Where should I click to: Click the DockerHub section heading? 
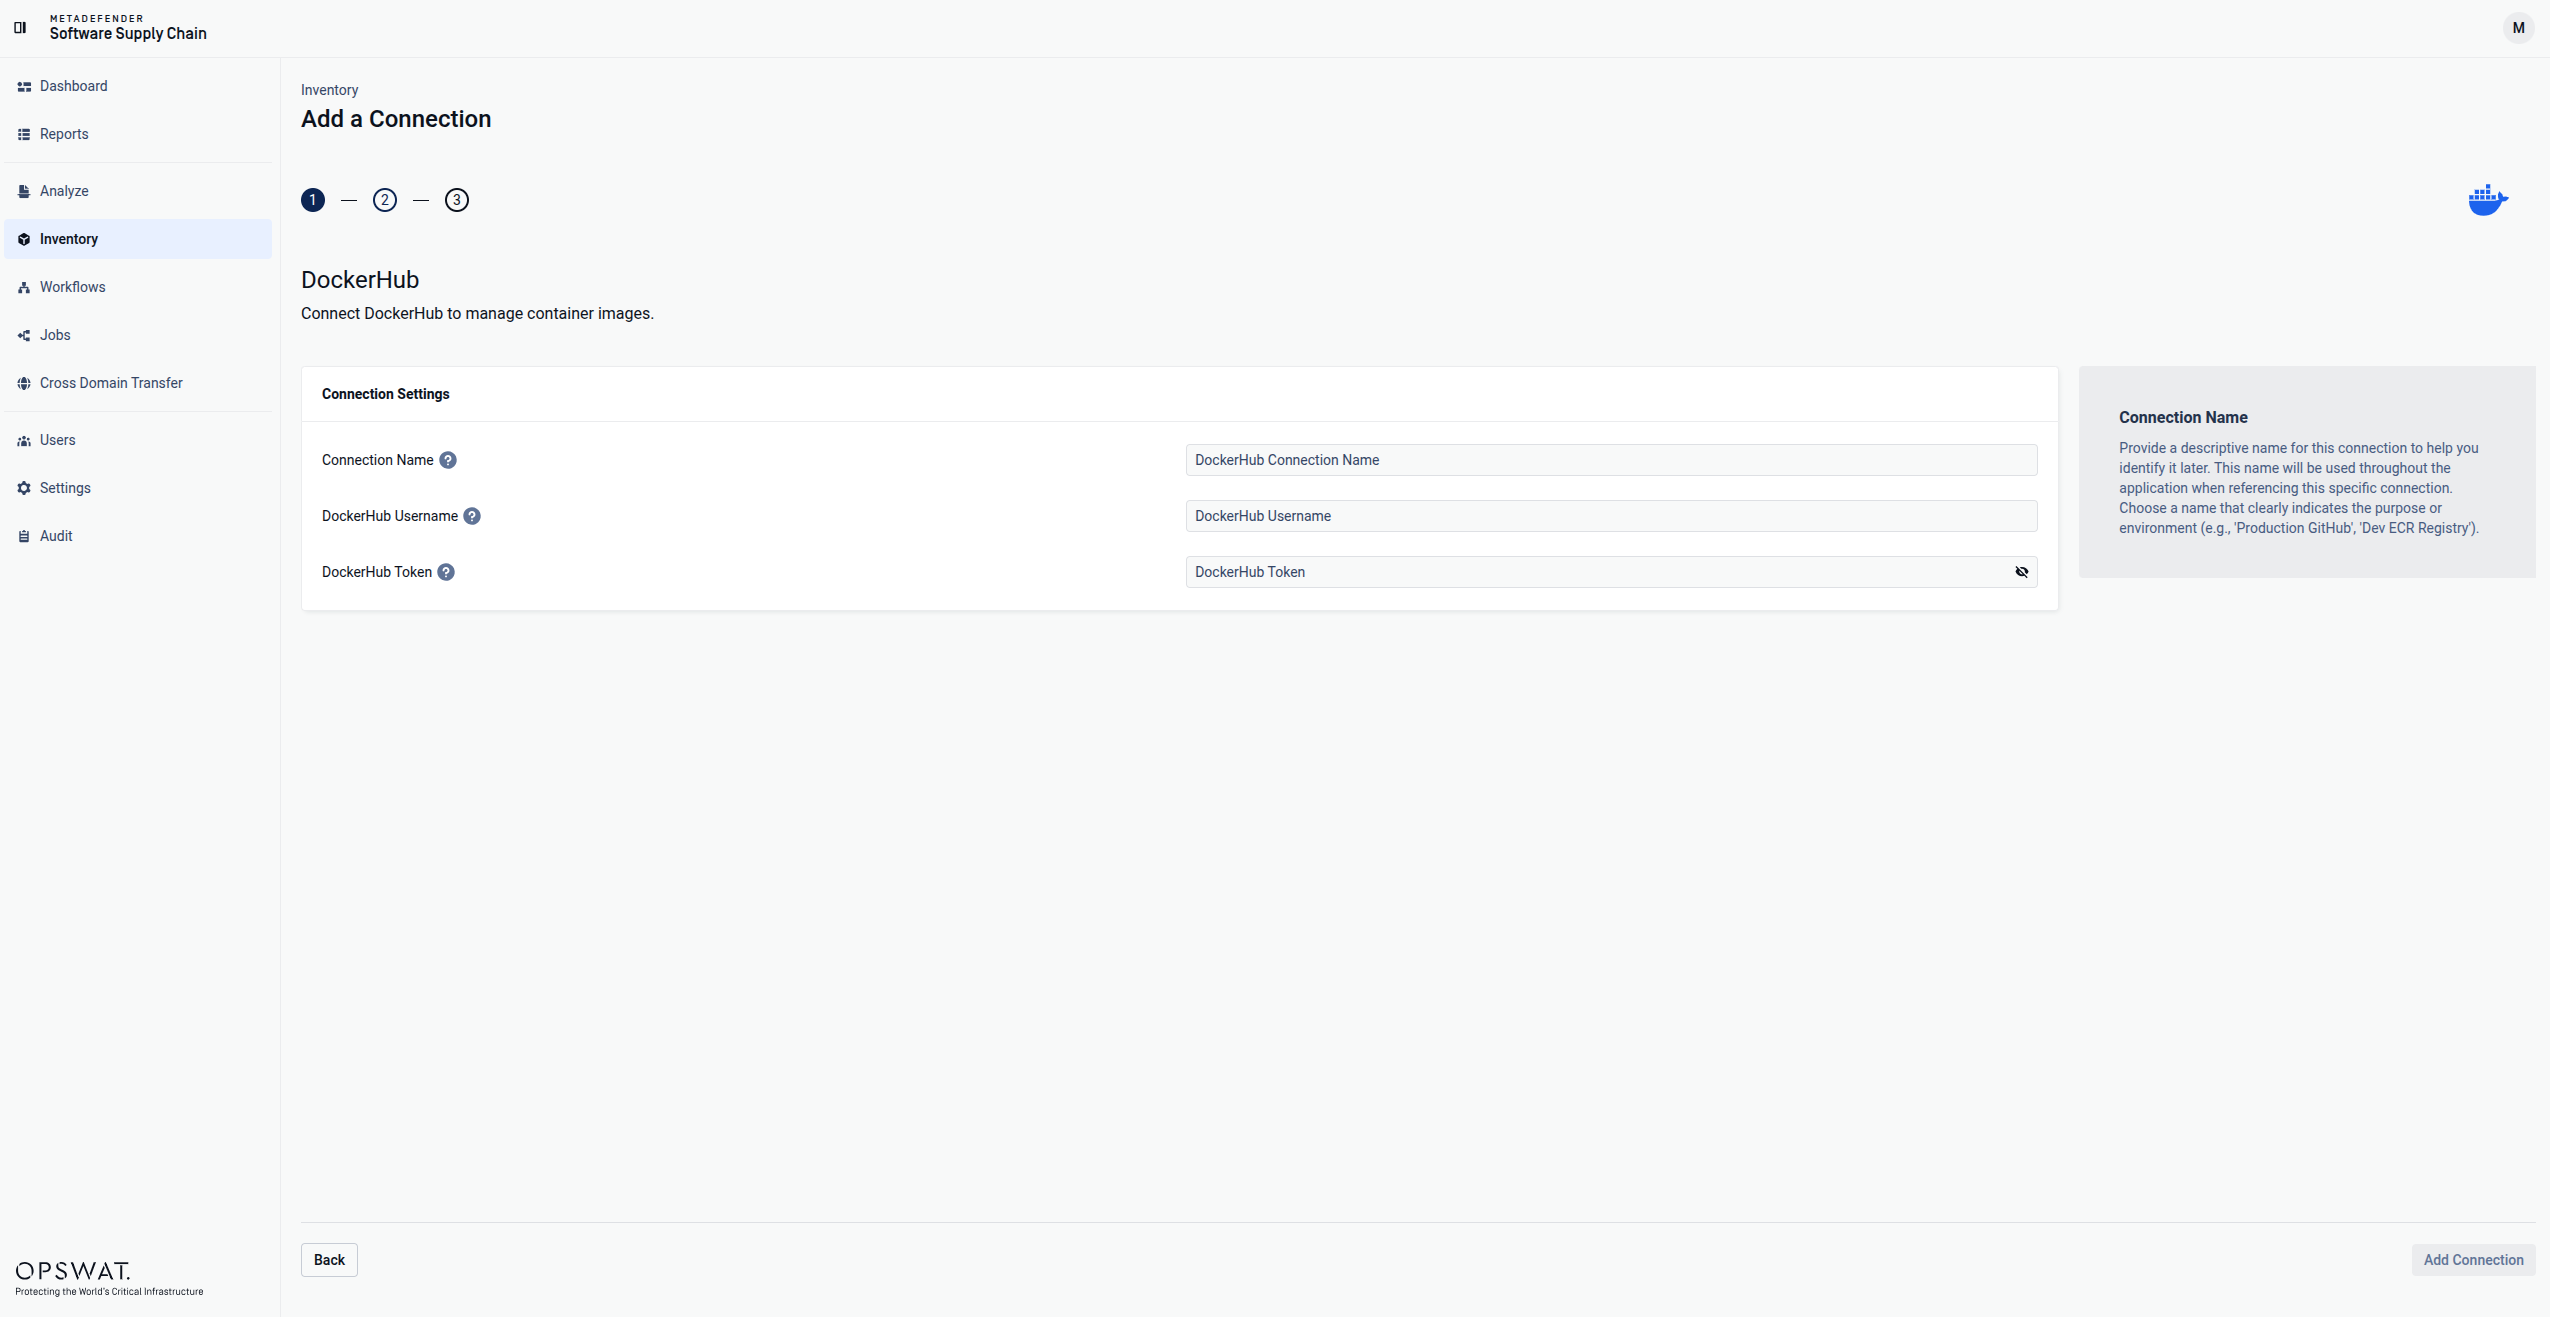pos(360,280)
